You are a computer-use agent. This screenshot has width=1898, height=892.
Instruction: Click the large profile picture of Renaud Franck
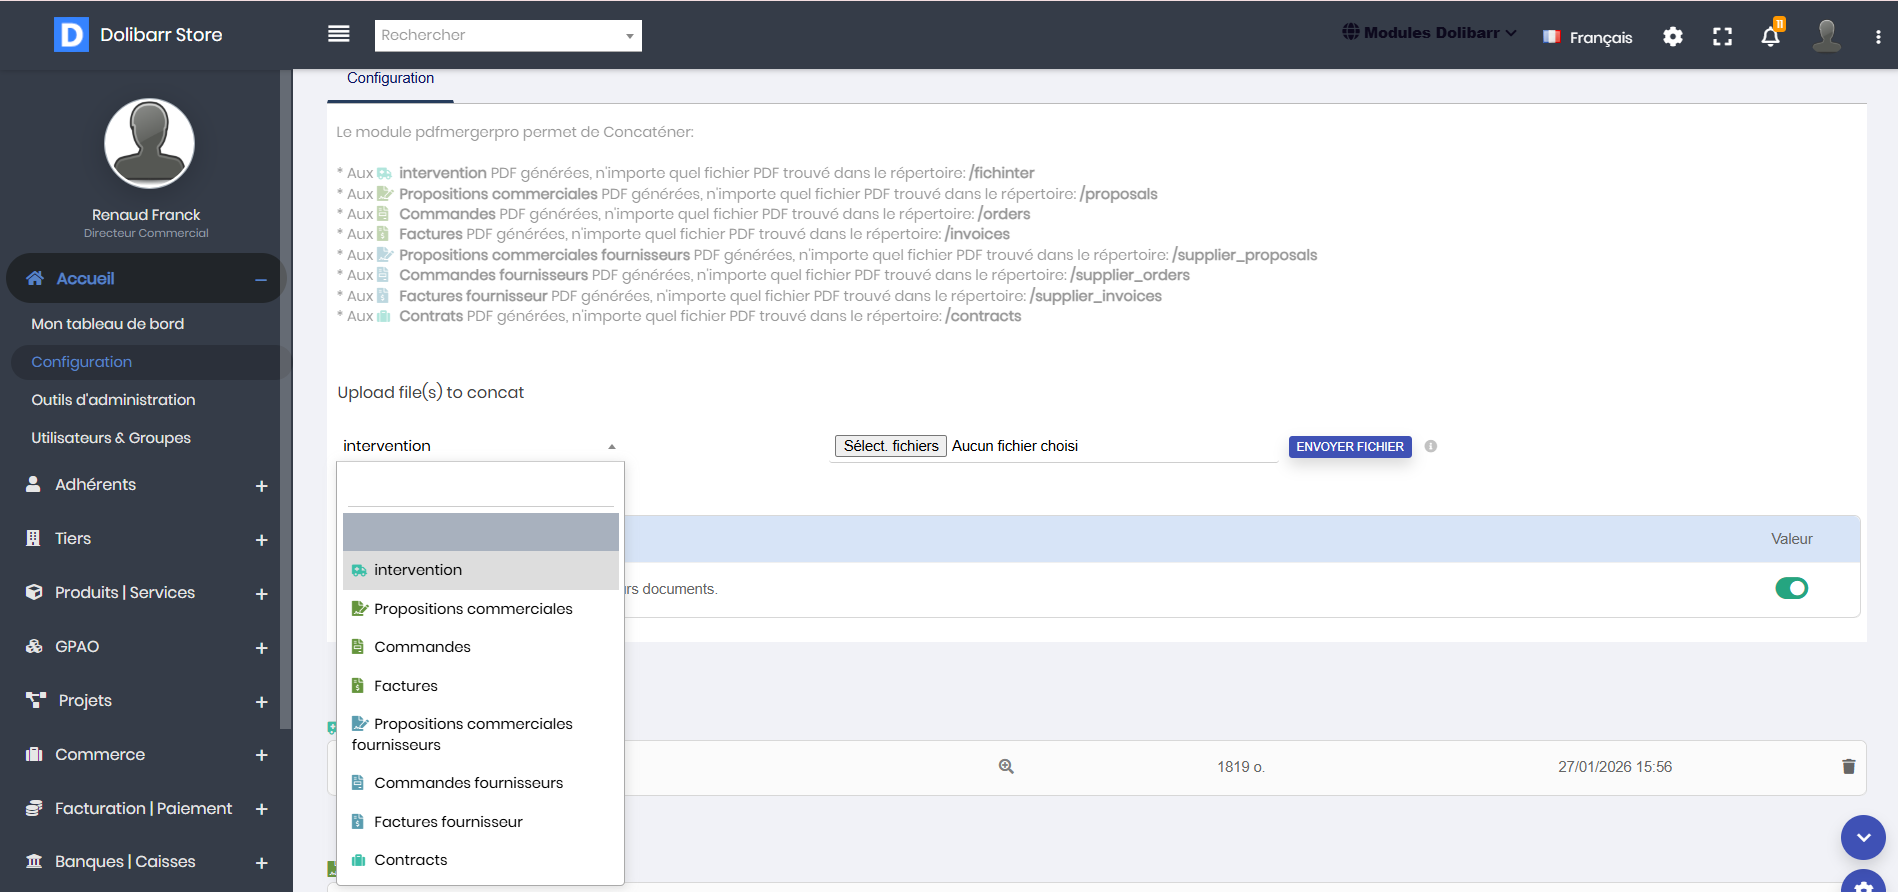pyautogui.click(x=150, y=144)
